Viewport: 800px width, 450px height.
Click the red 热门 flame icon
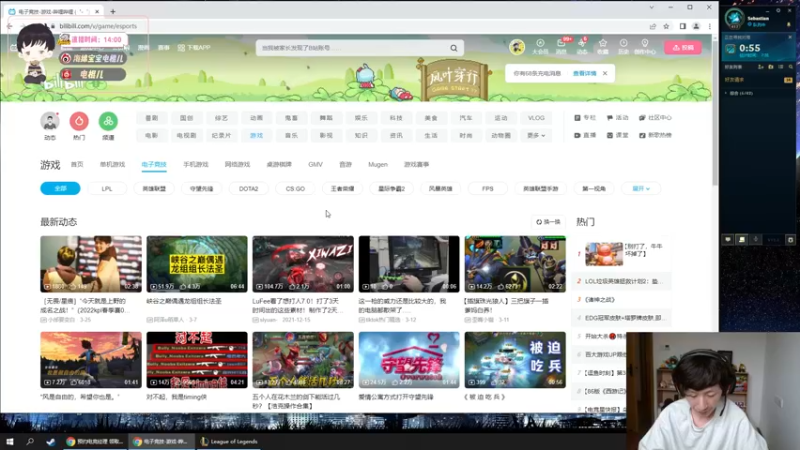tap(79, 121)
